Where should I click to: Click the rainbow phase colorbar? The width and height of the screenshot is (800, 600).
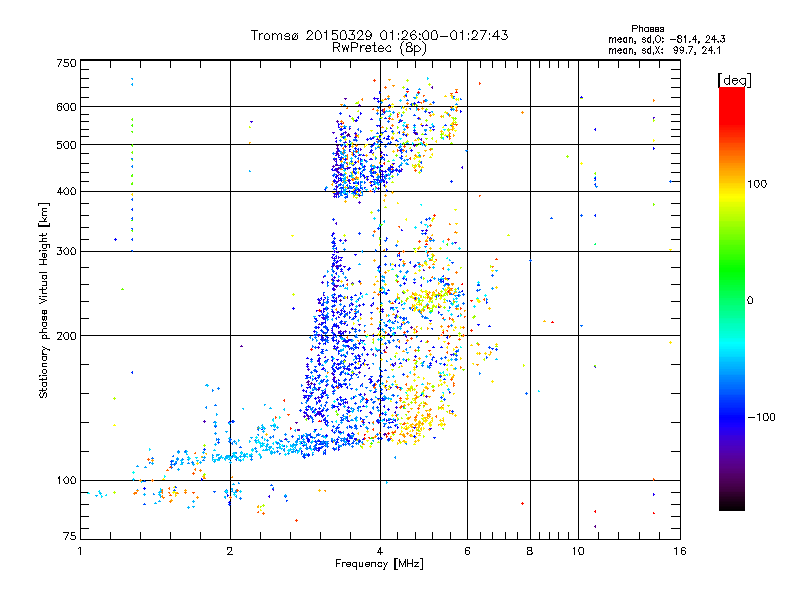(x=732, y=298)
